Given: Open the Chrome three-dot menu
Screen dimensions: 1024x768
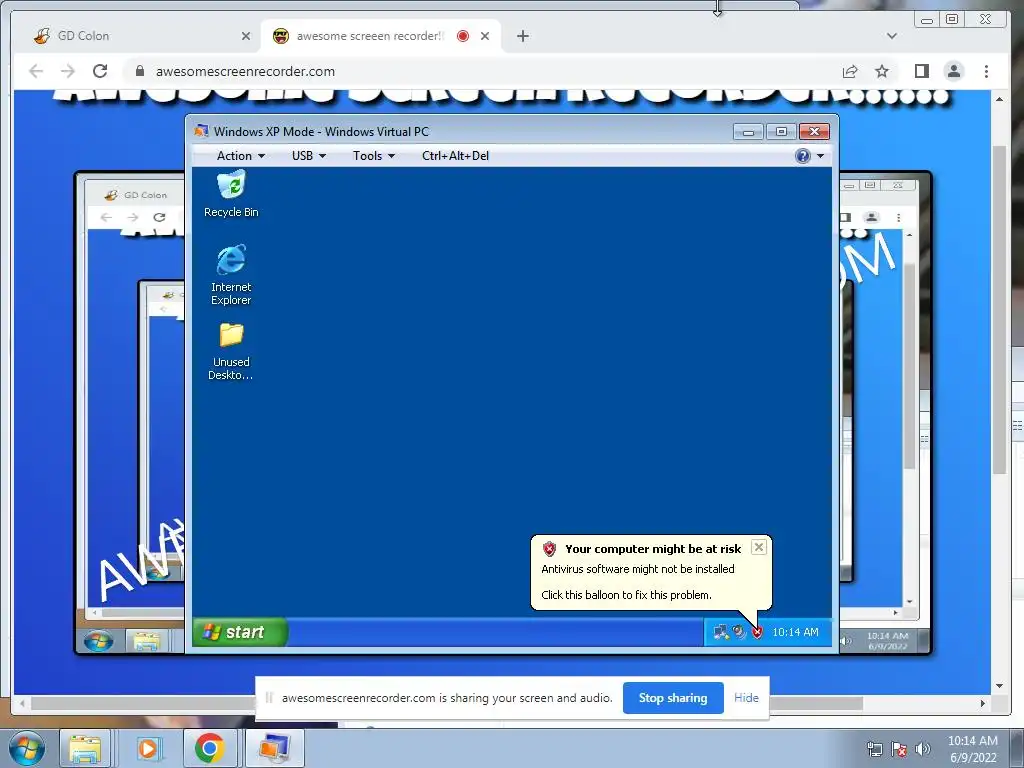Looking at the screenshot, I should pyautogui.click(x=986, y=71).
